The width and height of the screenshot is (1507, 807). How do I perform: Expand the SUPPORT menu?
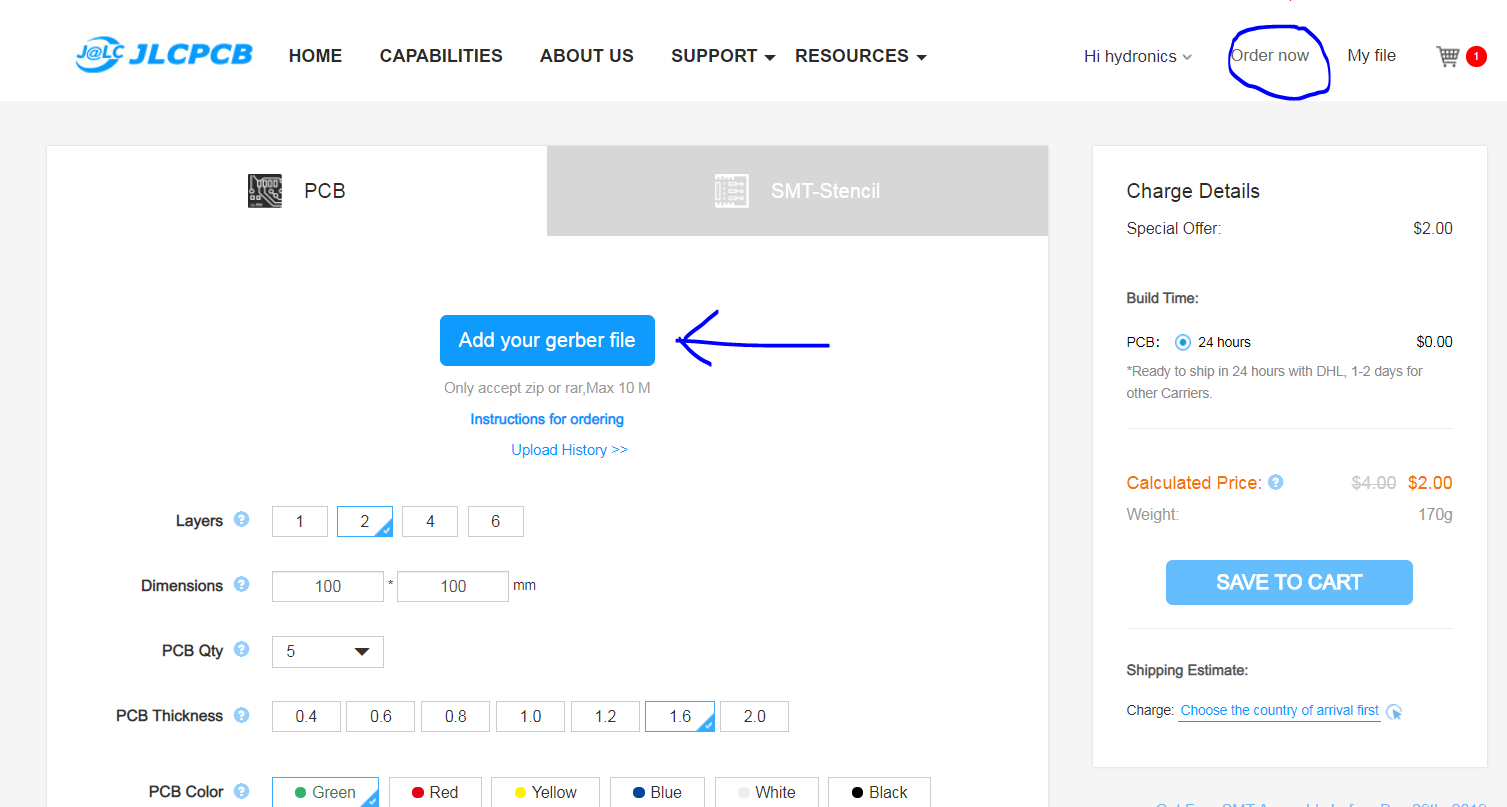[x=723, y=56]
